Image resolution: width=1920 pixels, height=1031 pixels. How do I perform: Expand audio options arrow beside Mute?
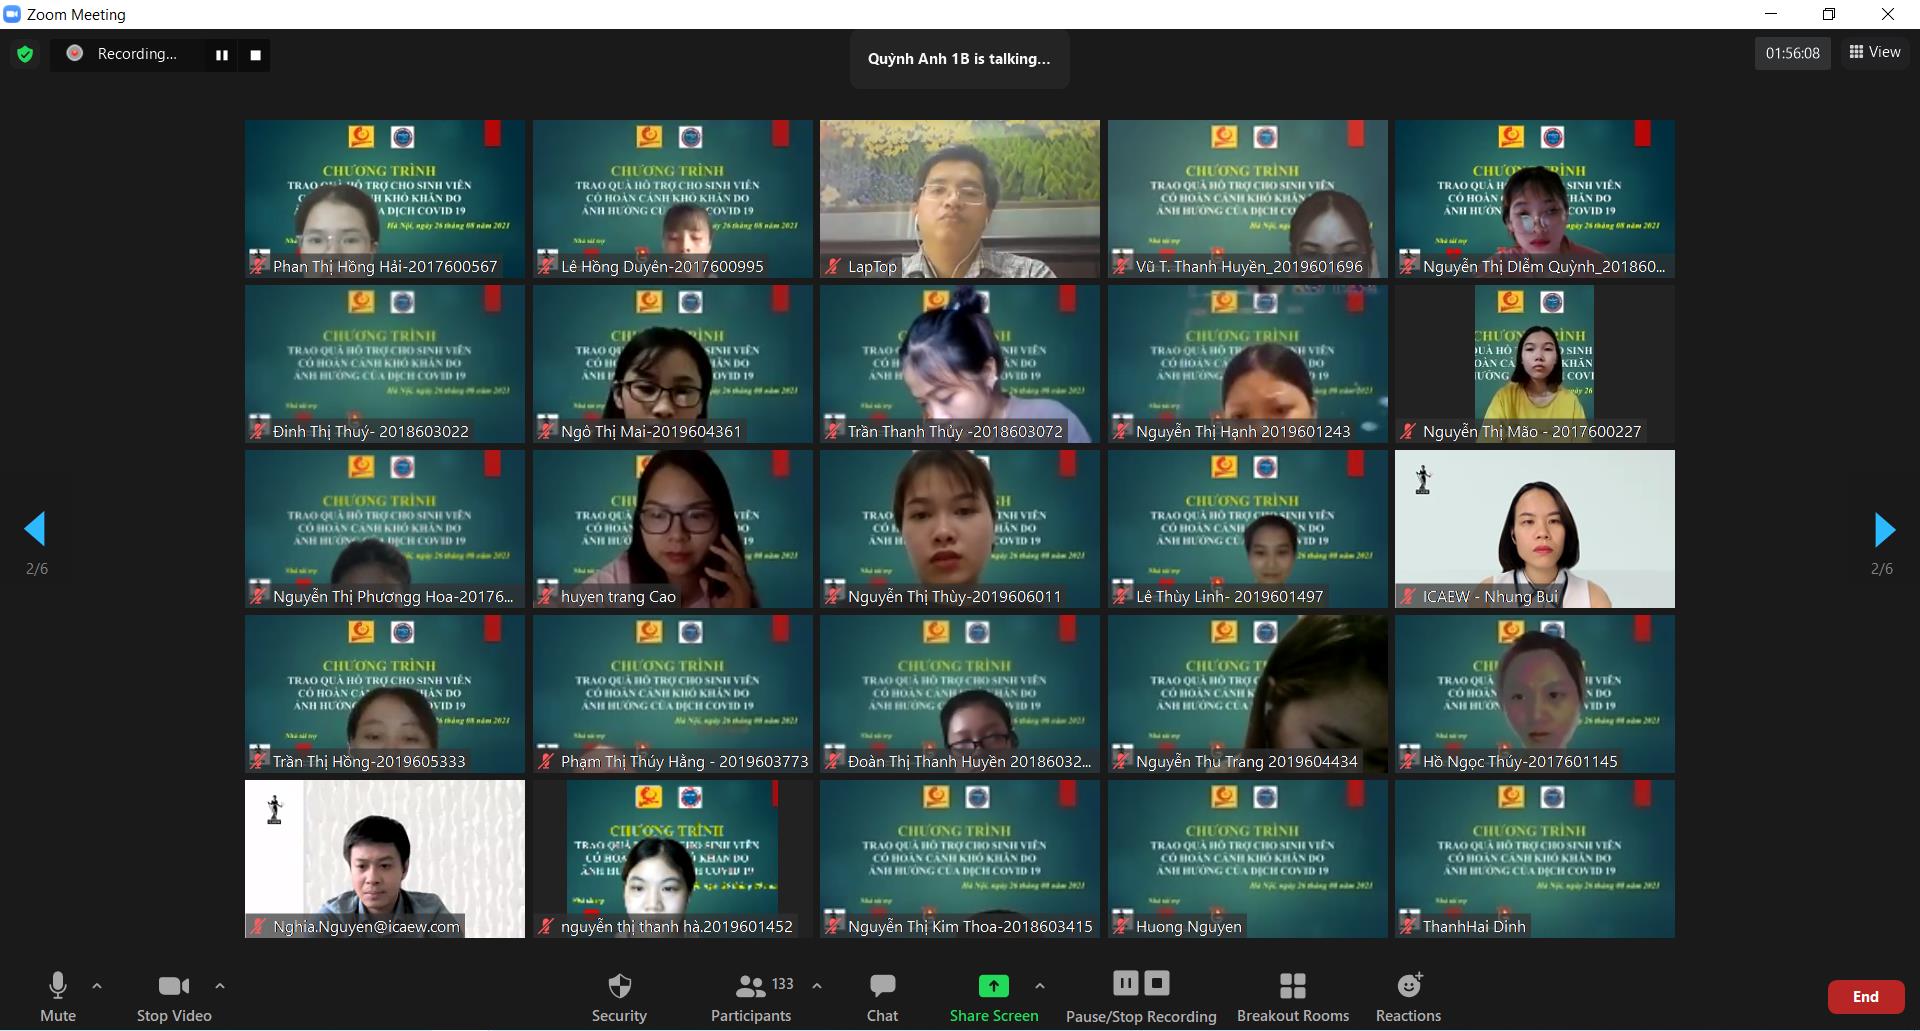(x=97, y=986)
